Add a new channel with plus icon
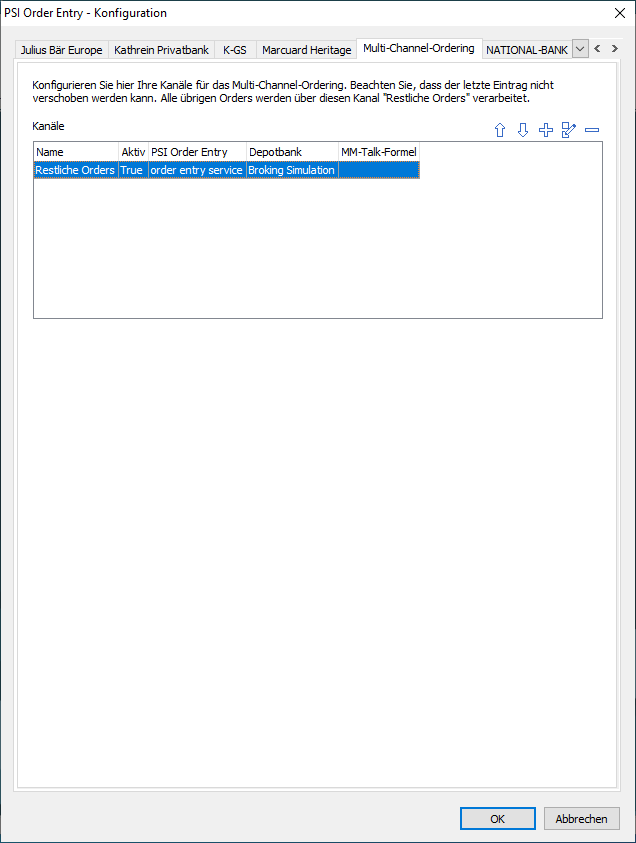 [x=545, y=131]
